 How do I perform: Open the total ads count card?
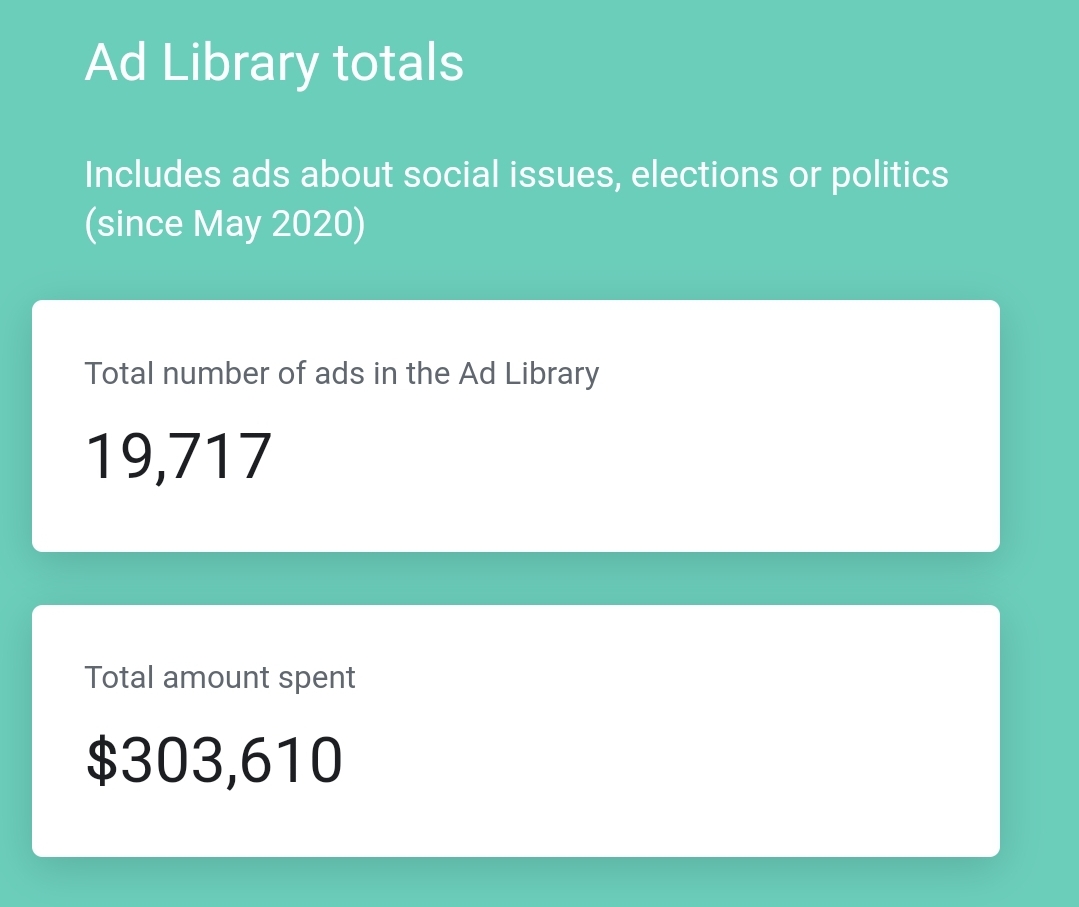tap(515, 426)
